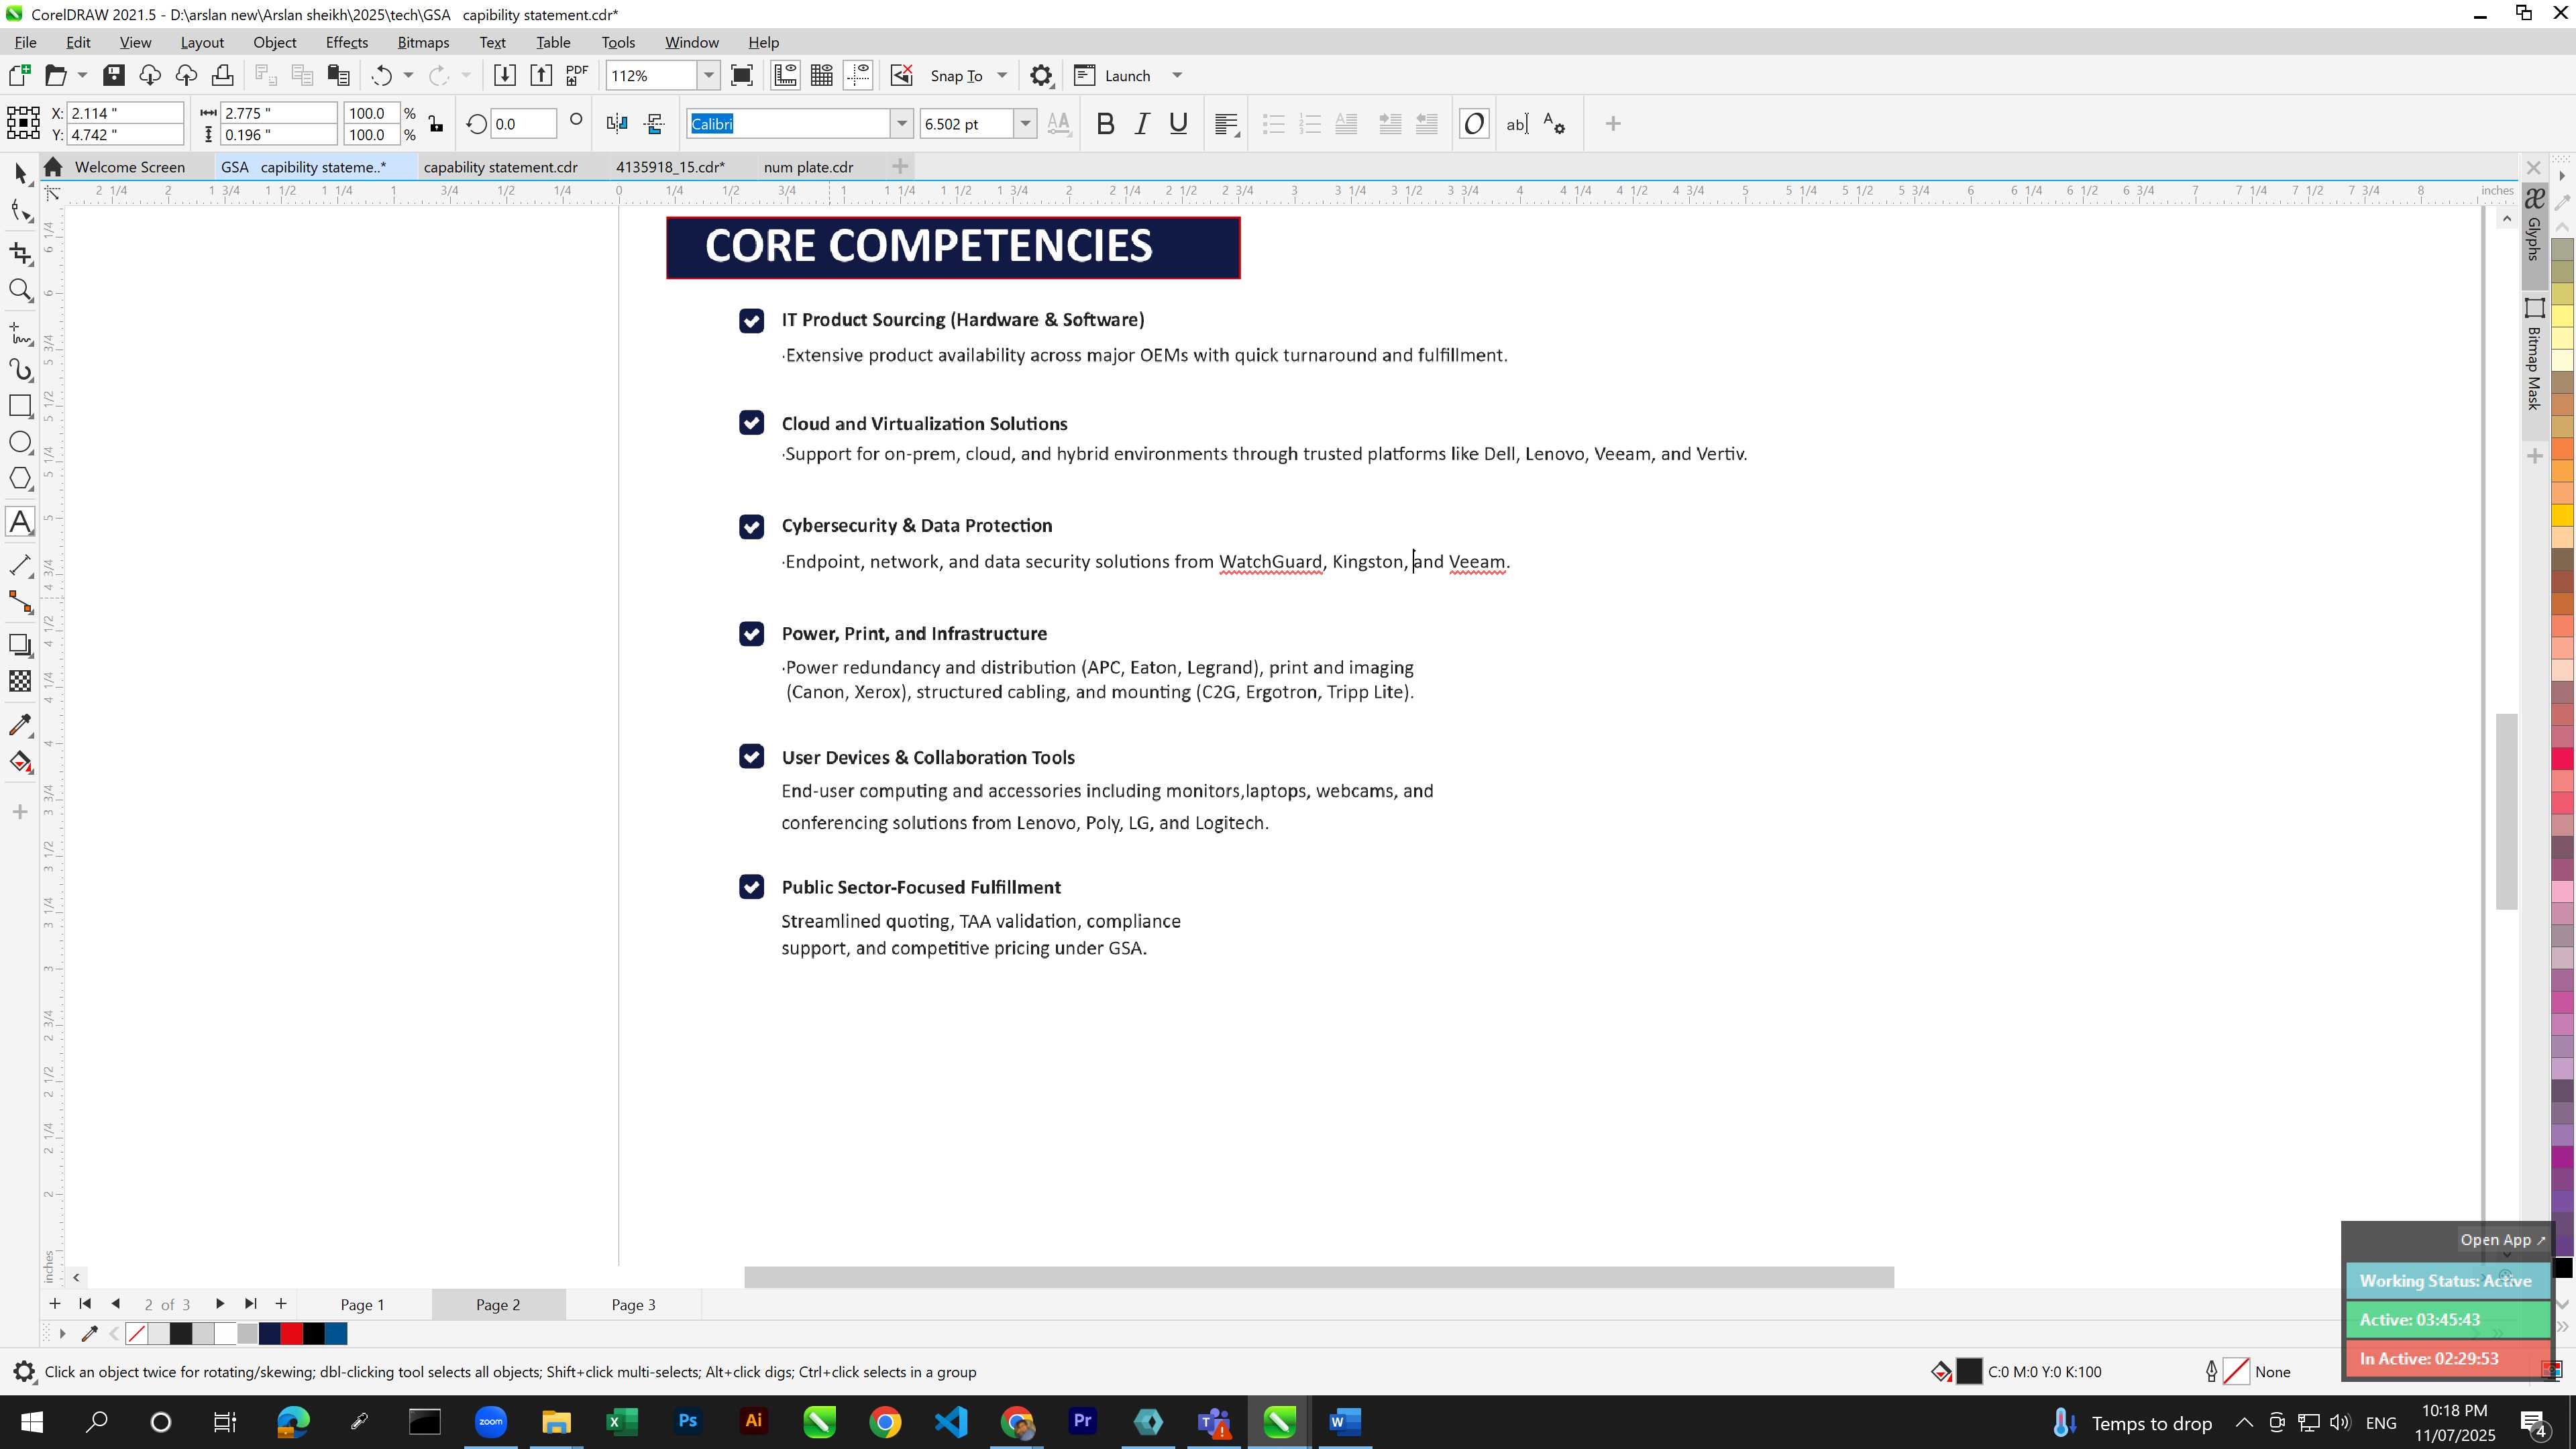Switch to num plate.cdr tab
This screenshot has width=2576, height=1449.
pos(808,167)
